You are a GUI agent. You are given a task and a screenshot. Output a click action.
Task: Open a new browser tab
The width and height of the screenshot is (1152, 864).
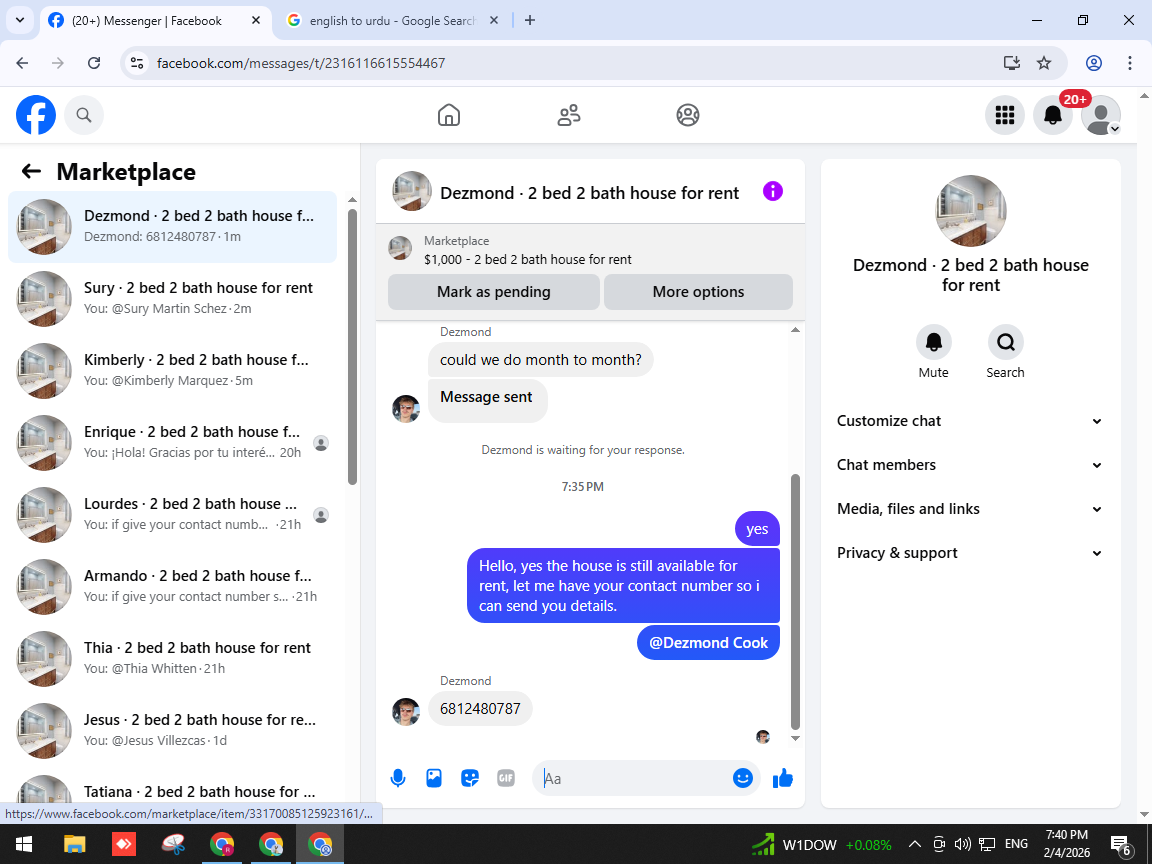pos(530,21)
